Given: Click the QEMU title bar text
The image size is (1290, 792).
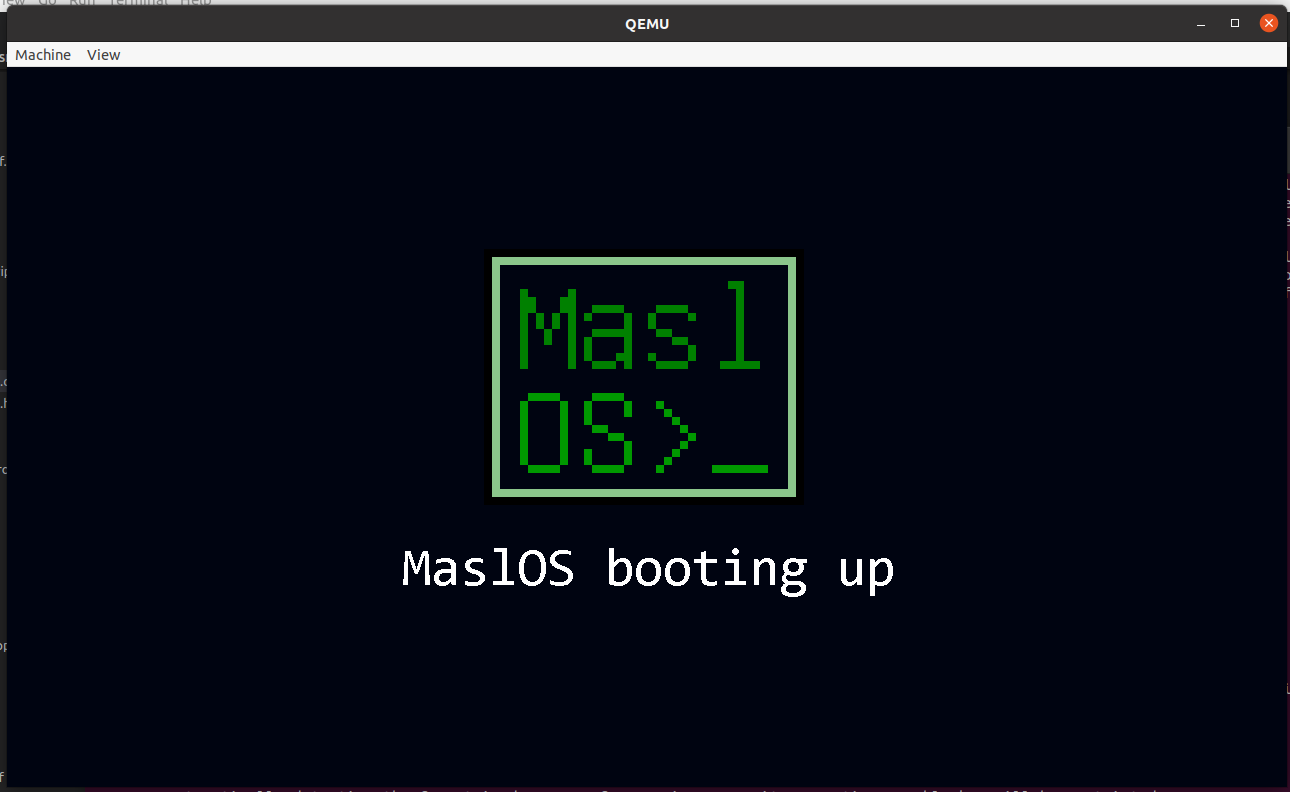Looking at the screenshot, I should click(646, 23).
